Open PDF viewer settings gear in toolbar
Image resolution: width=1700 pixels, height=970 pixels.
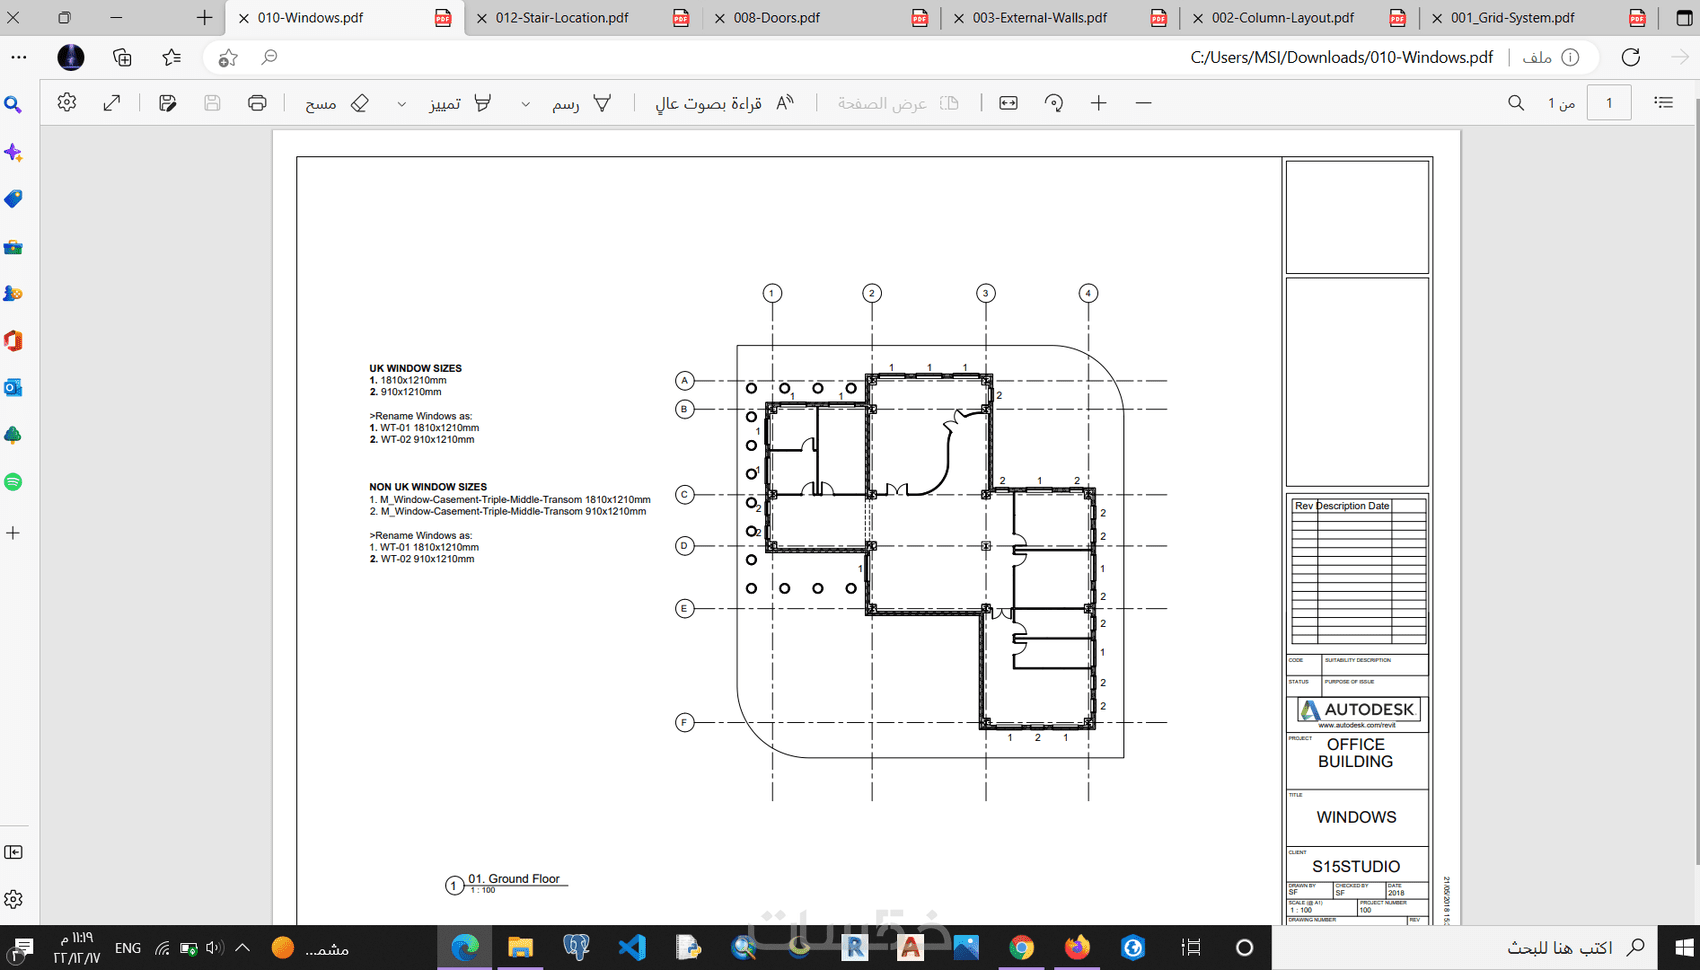[67, 102]
